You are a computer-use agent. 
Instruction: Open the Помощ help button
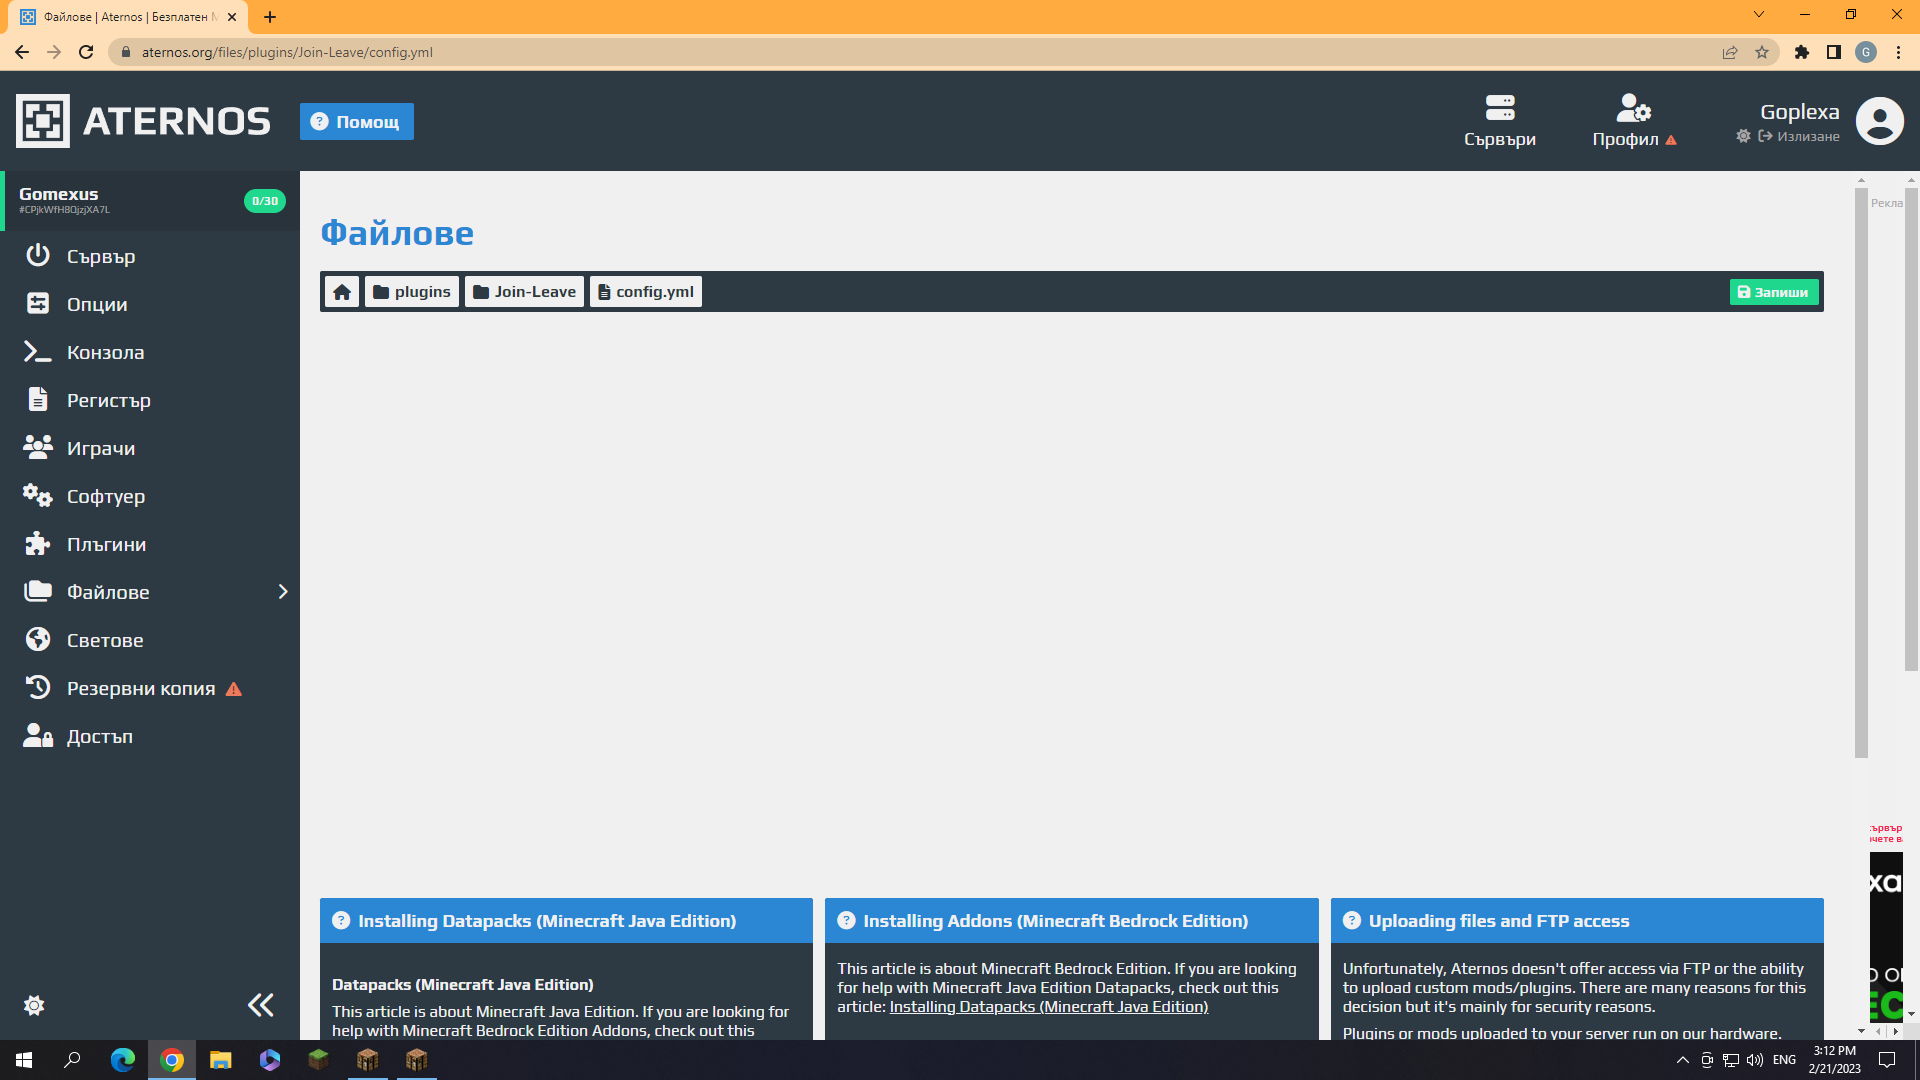point(357,122)
